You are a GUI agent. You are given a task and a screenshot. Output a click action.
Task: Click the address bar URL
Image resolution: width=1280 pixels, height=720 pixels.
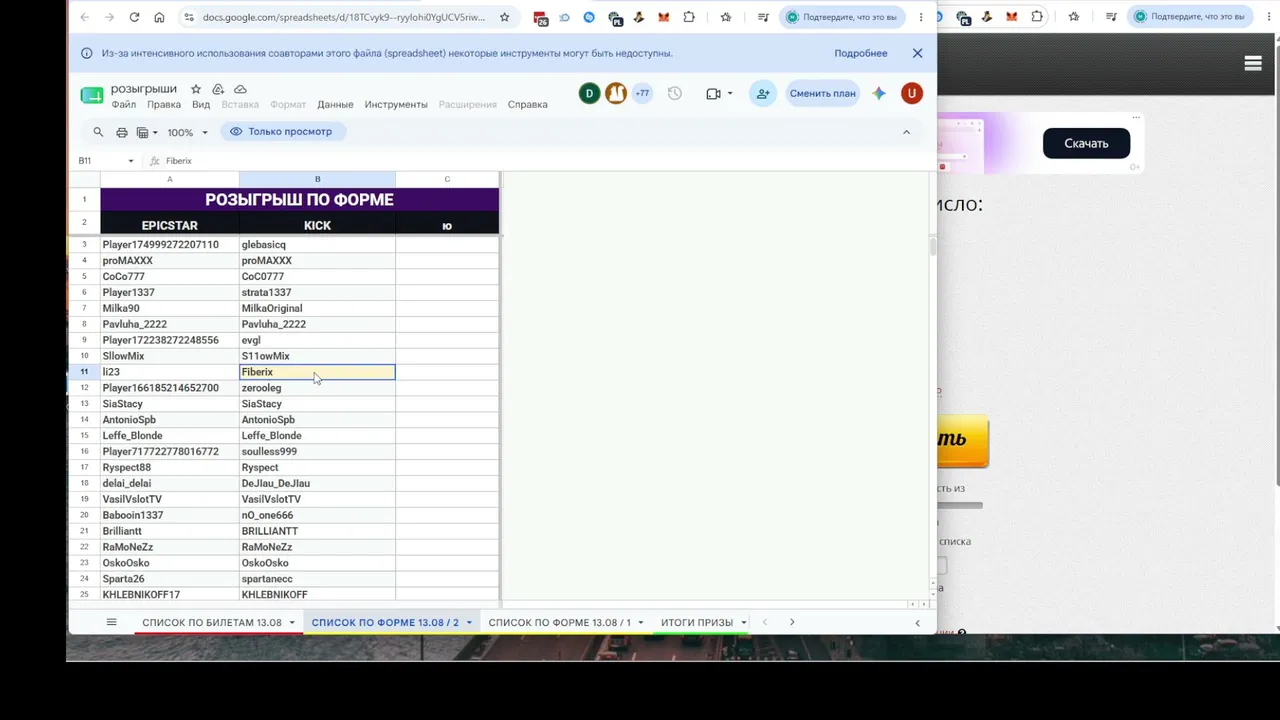[x=344, y=17]
